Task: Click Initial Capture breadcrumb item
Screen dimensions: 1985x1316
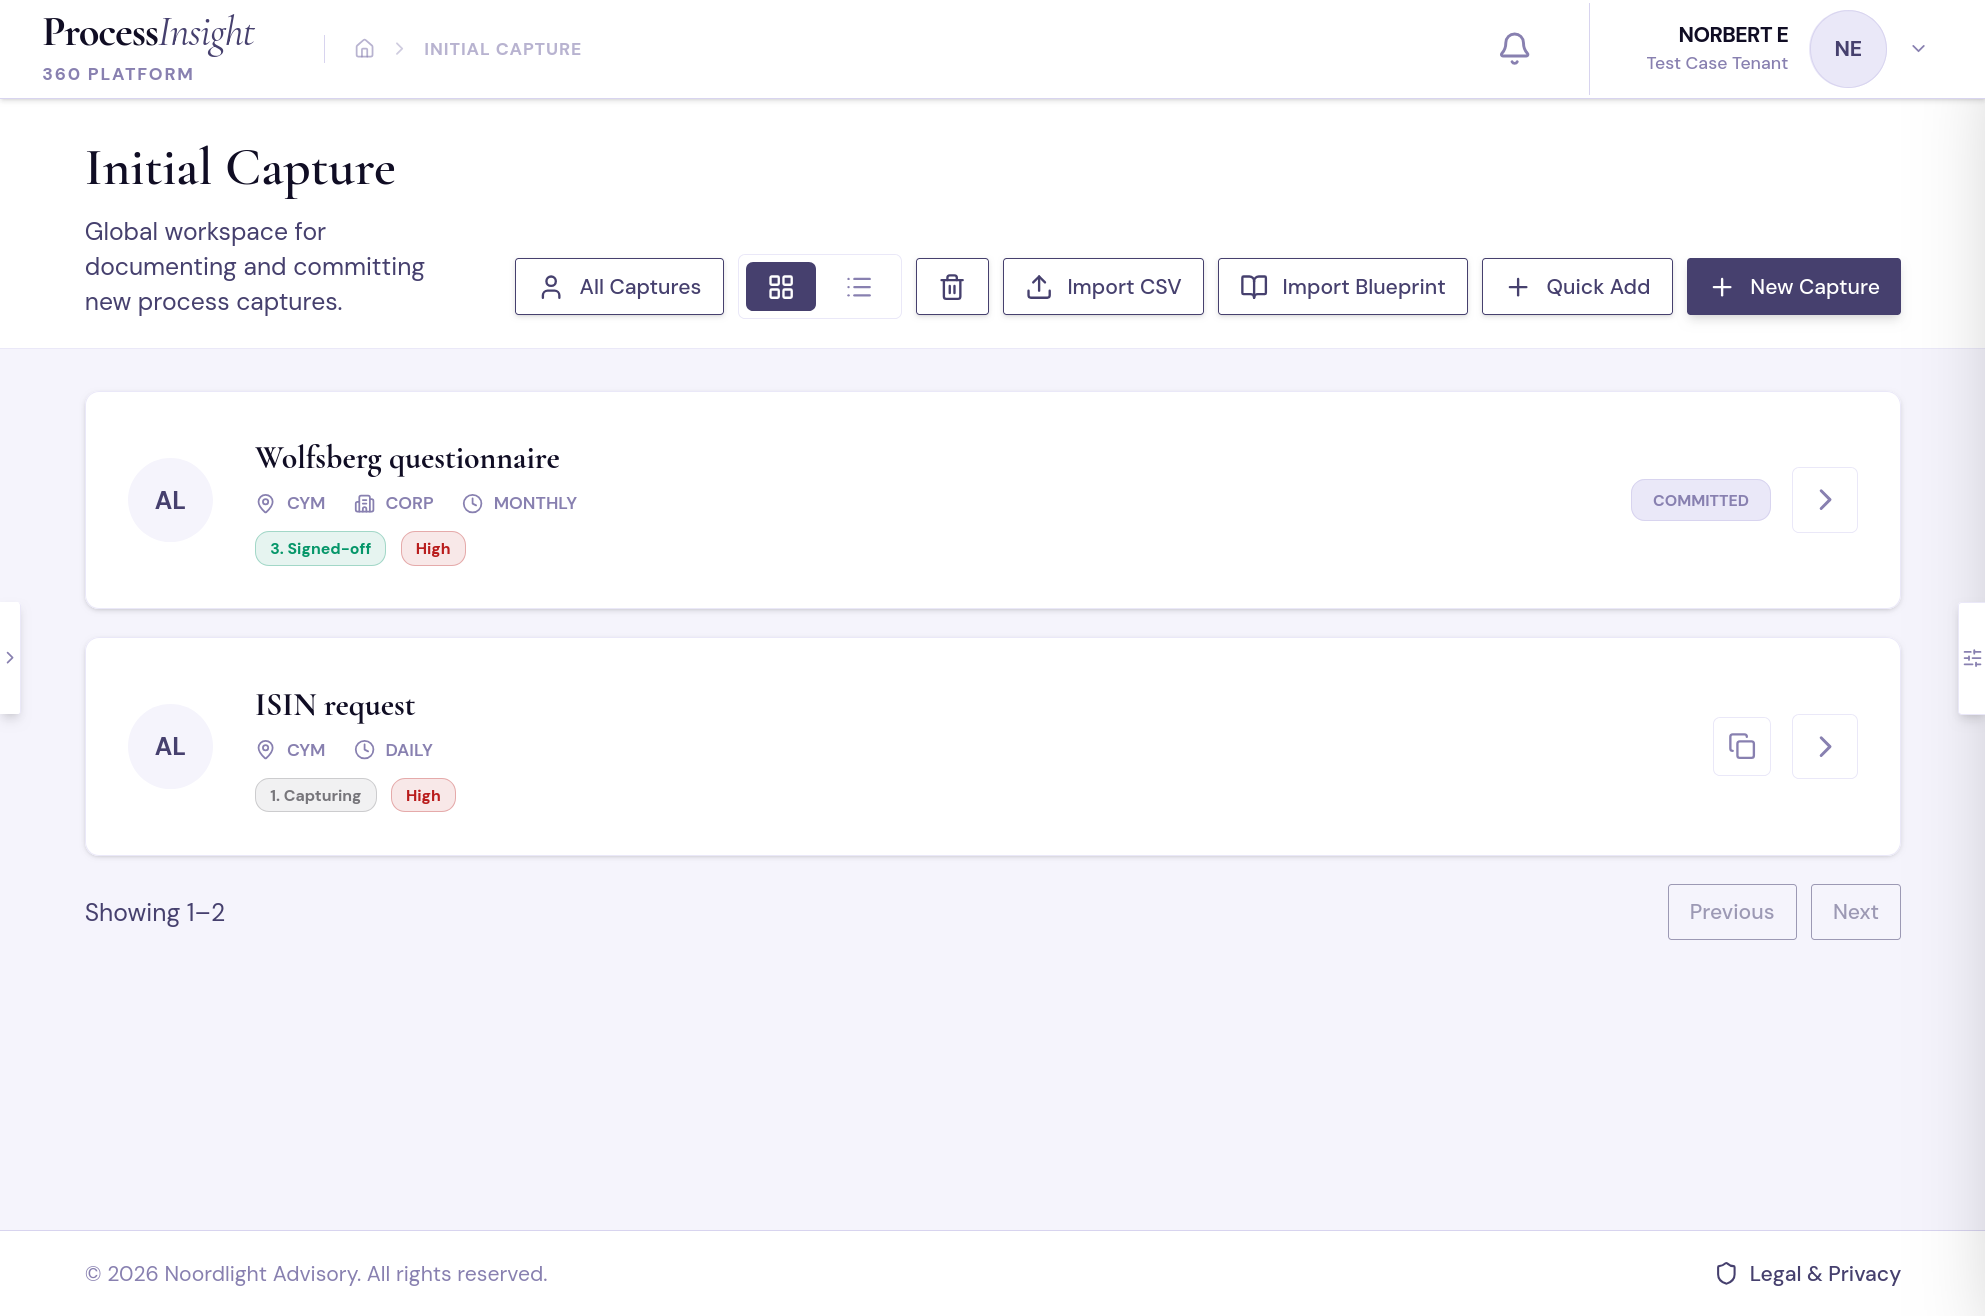Action: [502, 49]
